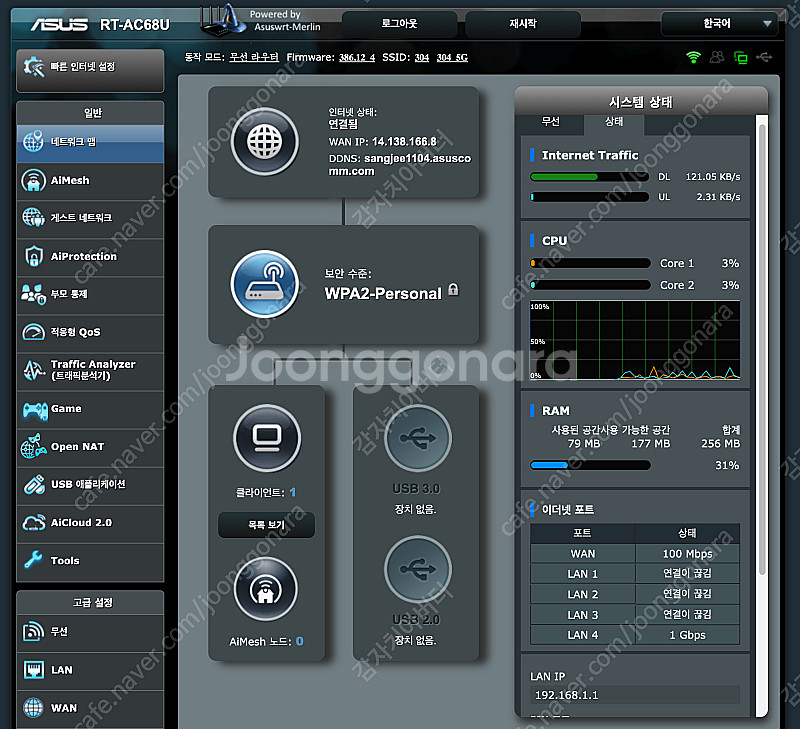Open adaptive QoS gauge icon
The height and width of the screenshot is (729, 800).
pyautogui.click(x=33, y=332)
